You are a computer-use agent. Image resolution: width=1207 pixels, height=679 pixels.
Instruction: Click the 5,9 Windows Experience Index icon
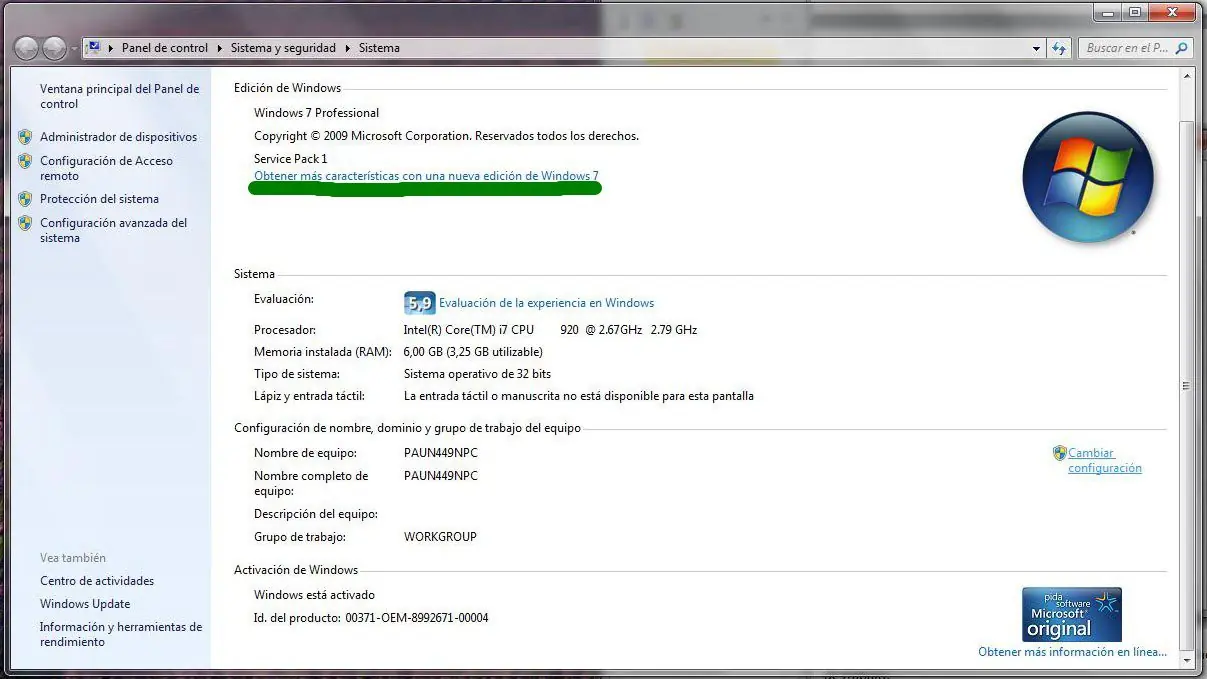point(419,302)
